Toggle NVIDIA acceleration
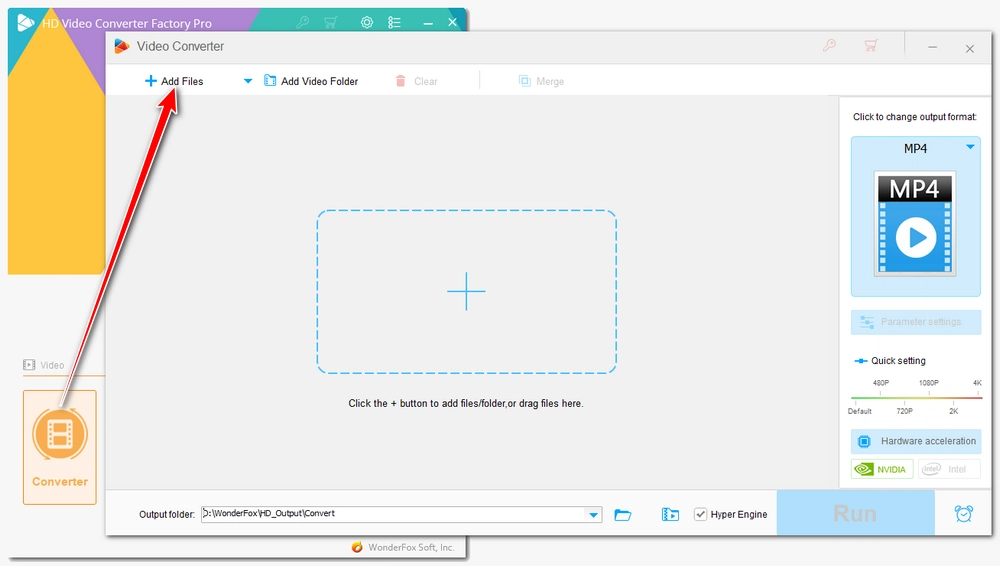1000x566 pixels. tap(882, 469)
